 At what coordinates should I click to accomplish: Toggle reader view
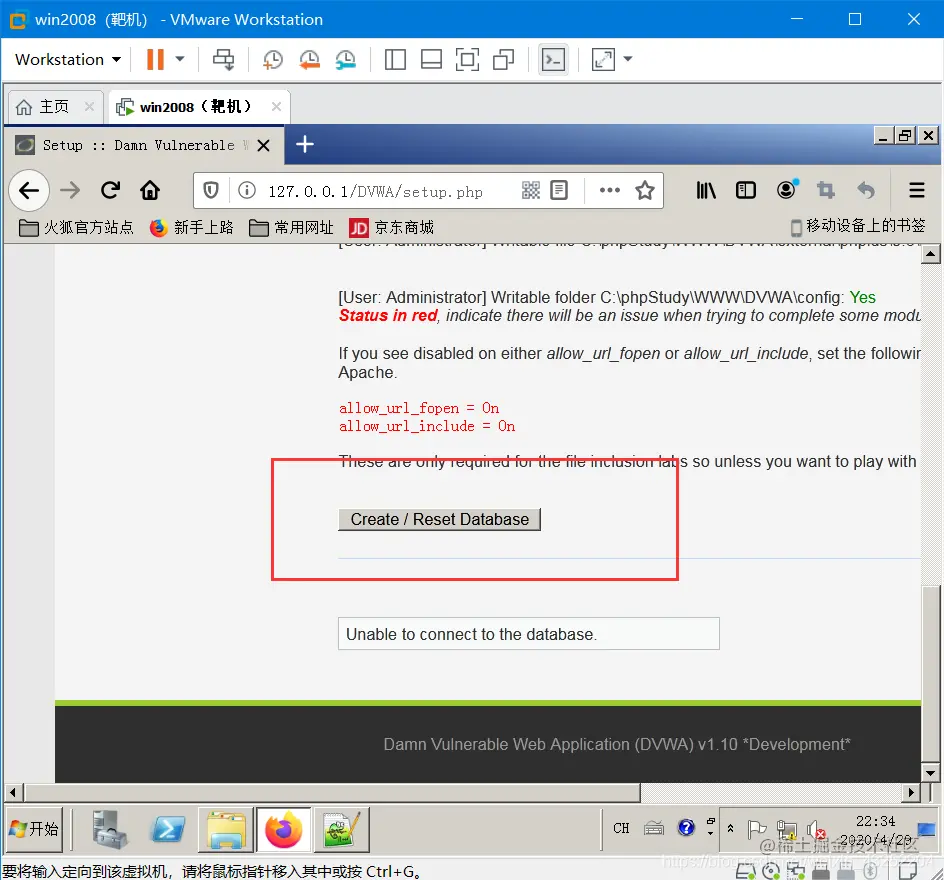pyautogui.click(x=559, y=191)
